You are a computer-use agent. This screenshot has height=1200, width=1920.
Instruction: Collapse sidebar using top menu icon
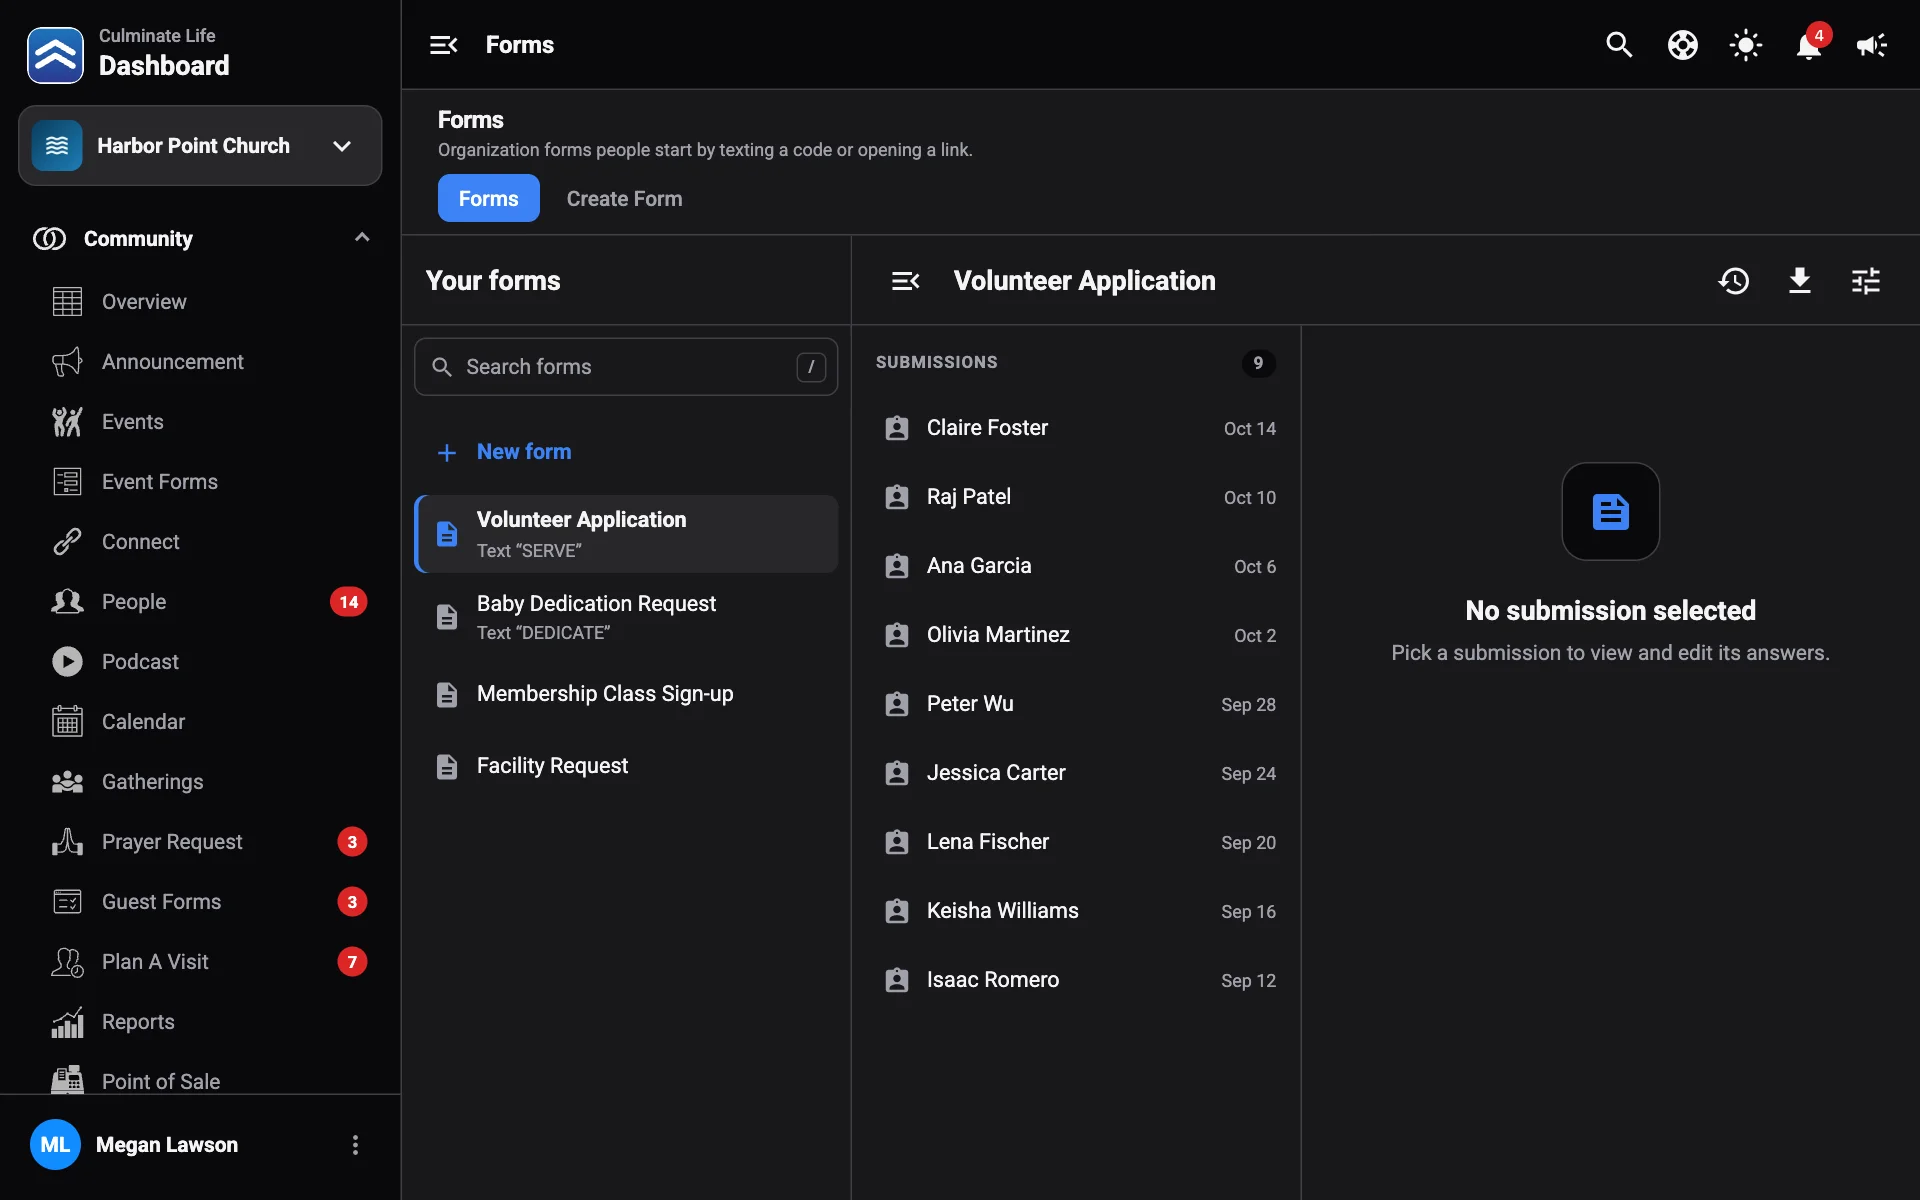coord(443,45)
